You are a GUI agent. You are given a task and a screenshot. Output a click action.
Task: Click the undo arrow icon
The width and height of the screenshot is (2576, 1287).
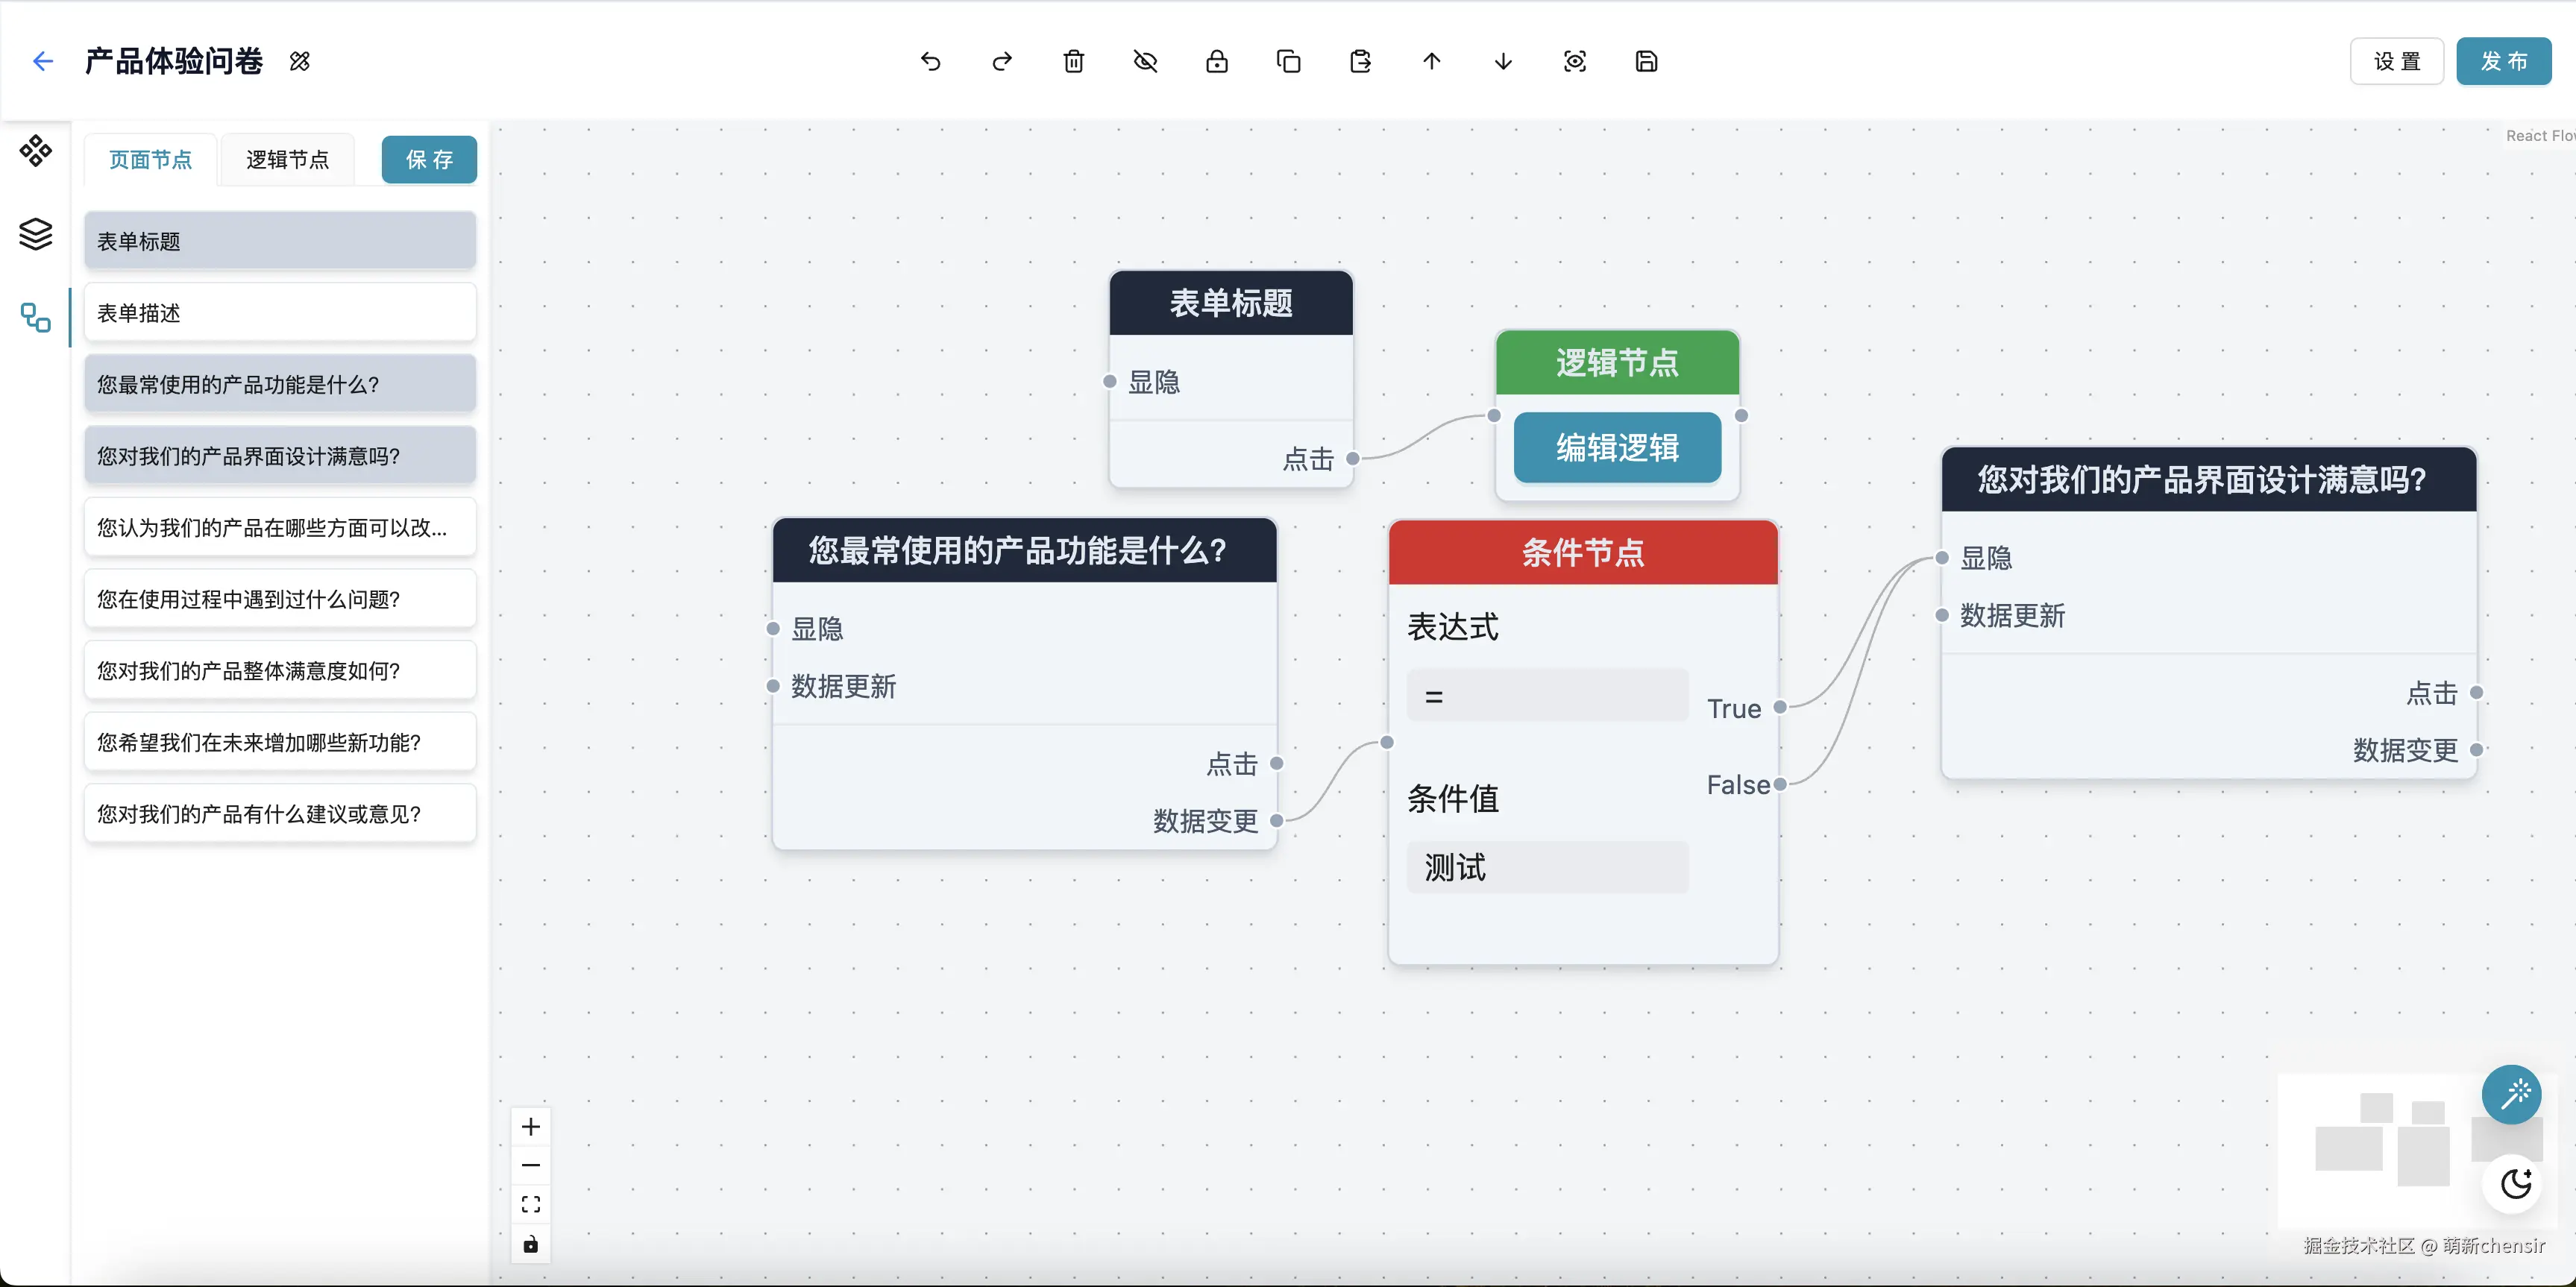click(x=930, y=62)
